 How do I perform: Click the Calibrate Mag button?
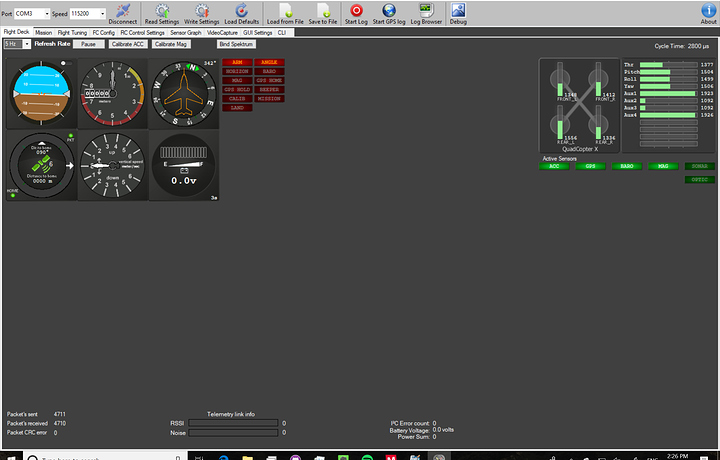tap(171, 44)
